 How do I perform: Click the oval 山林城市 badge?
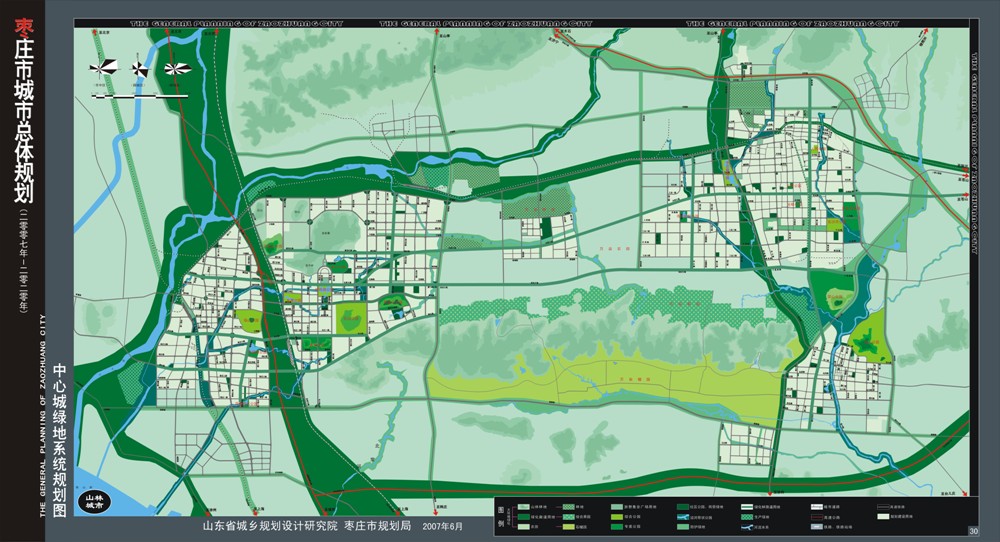pyautogui.click(x=96, y=501)
